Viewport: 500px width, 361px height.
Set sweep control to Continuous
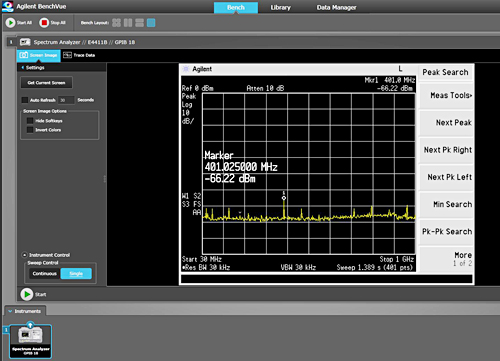click(x=44, y=274)
